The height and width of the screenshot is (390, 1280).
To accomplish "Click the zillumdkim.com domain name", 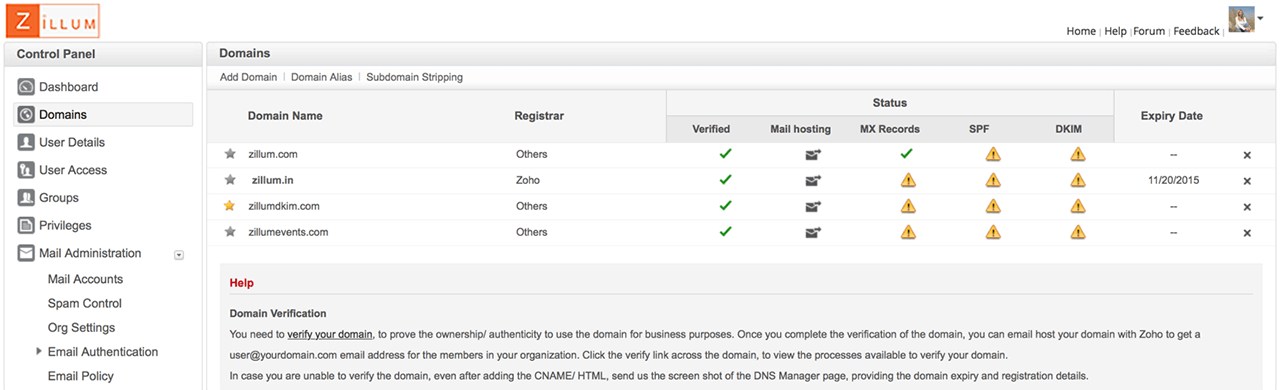I will (x=284, y=206).
